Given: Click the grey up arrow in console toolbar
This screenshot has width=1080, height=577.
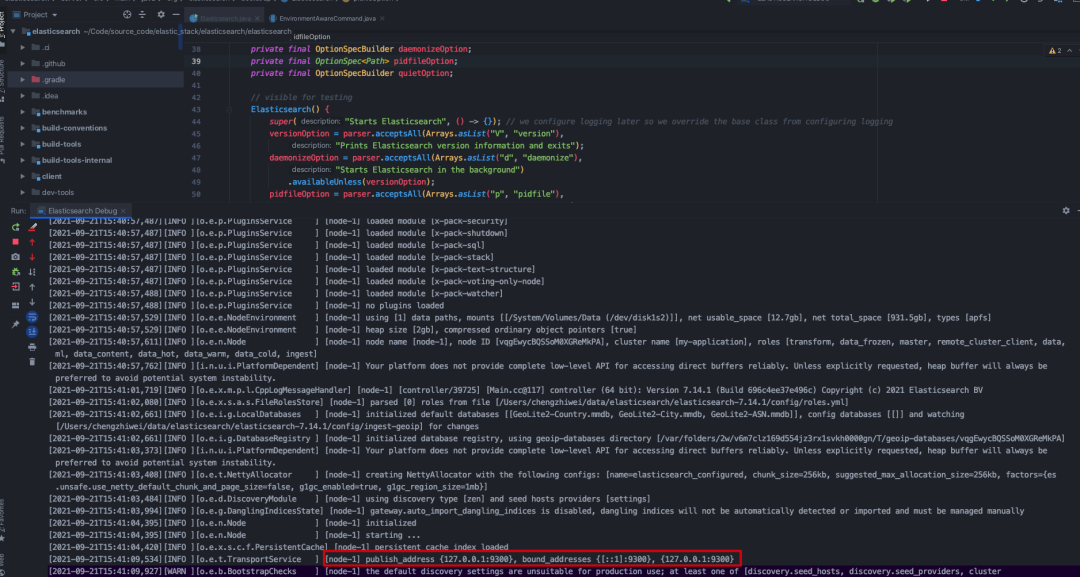Looking at the screenshot, I should point(32,287).
